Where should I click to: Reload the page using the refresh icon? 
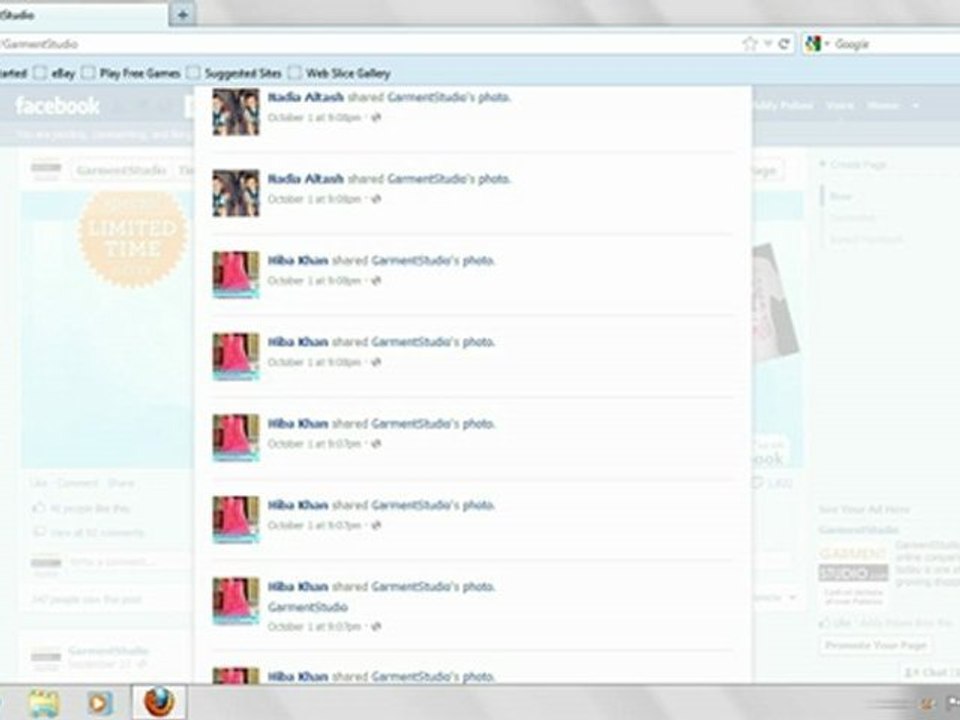coord(784,43)
